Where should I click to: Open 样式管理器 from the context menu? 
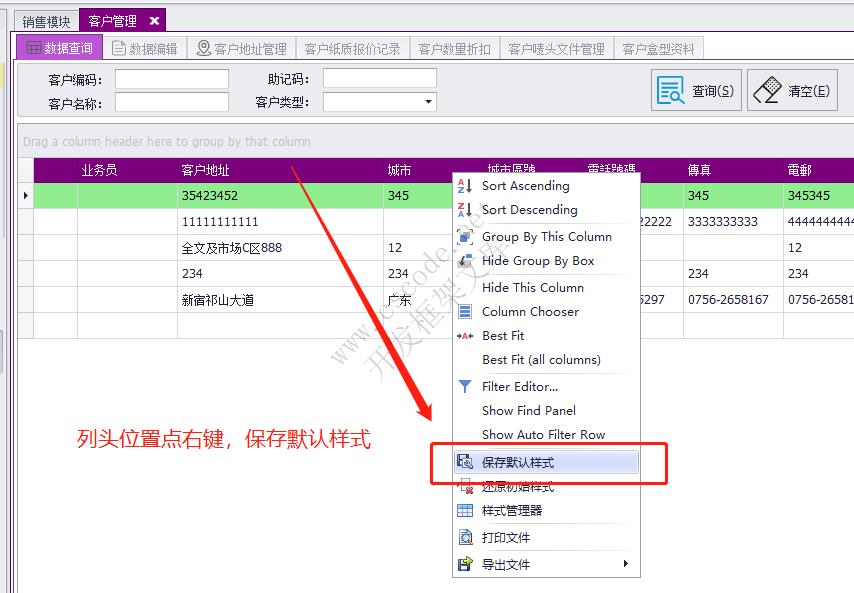pos(512,512)
